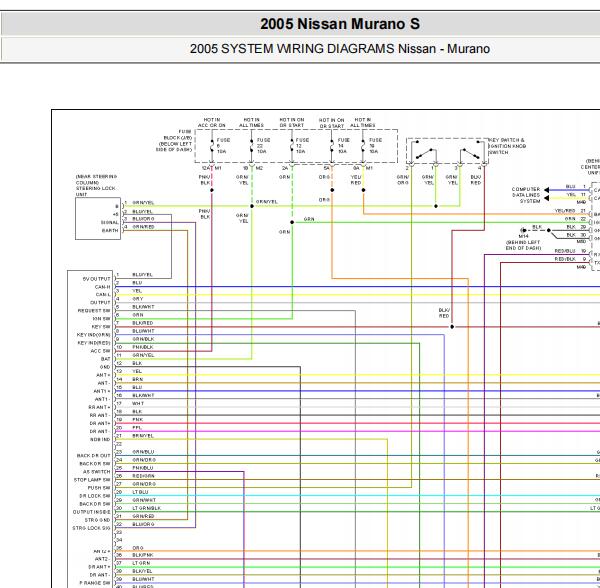Click the 'RED/BLU' wire label at pin 19
The height and width of the screenshot is (588, 600).
pyautogui.click(x=565, y=251)
